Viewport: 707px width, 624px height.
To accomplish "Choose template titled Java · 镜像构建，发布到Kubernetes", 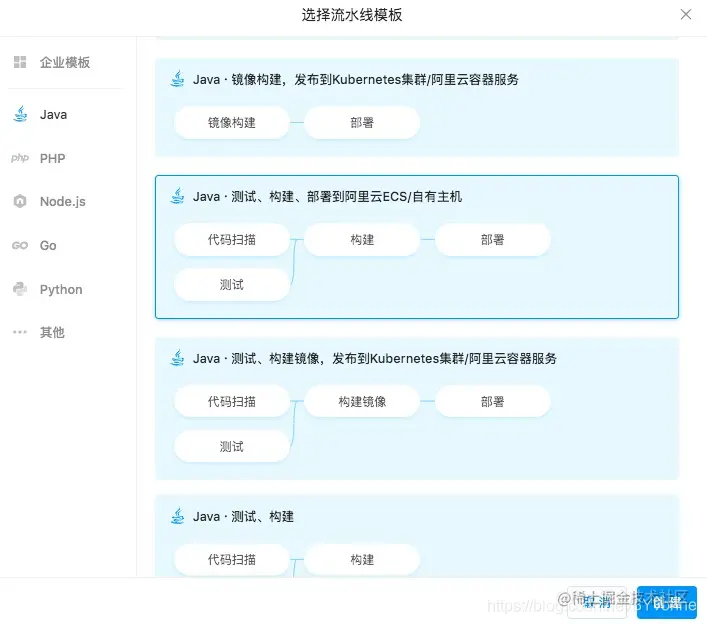I will (x=417, y=107).
